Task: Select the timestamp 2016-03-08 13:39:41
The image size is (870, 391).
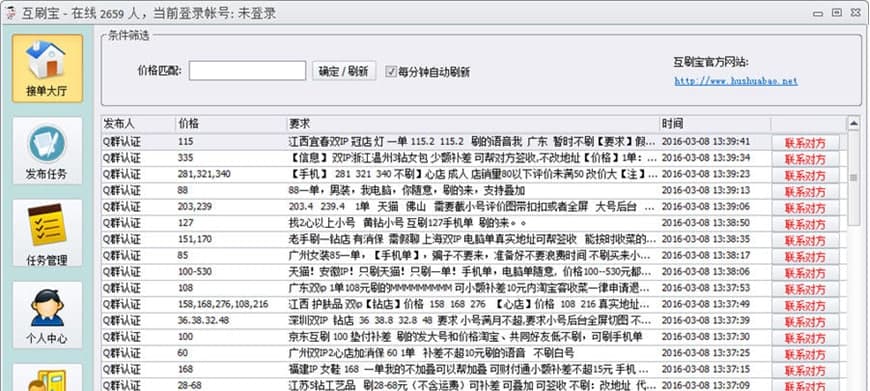Action: [x=706, y=141]
